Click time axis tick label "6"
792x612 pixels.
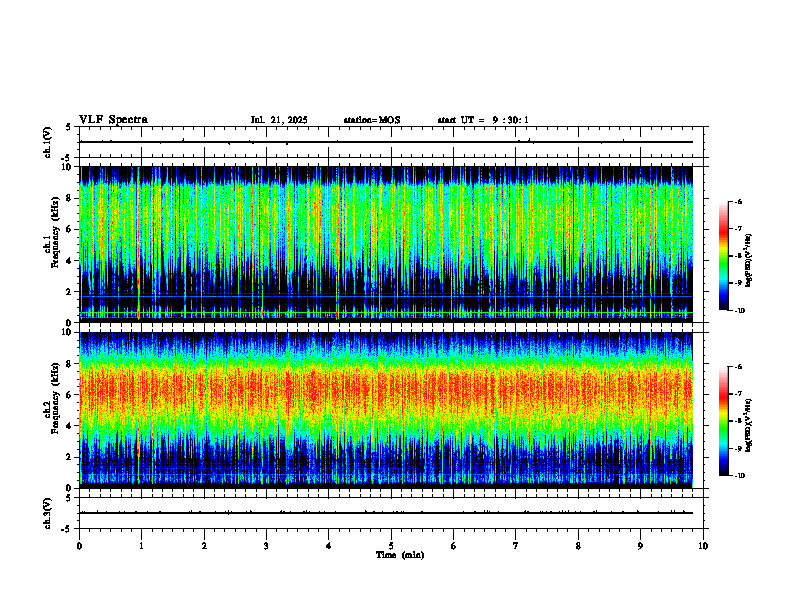(454, 546)
